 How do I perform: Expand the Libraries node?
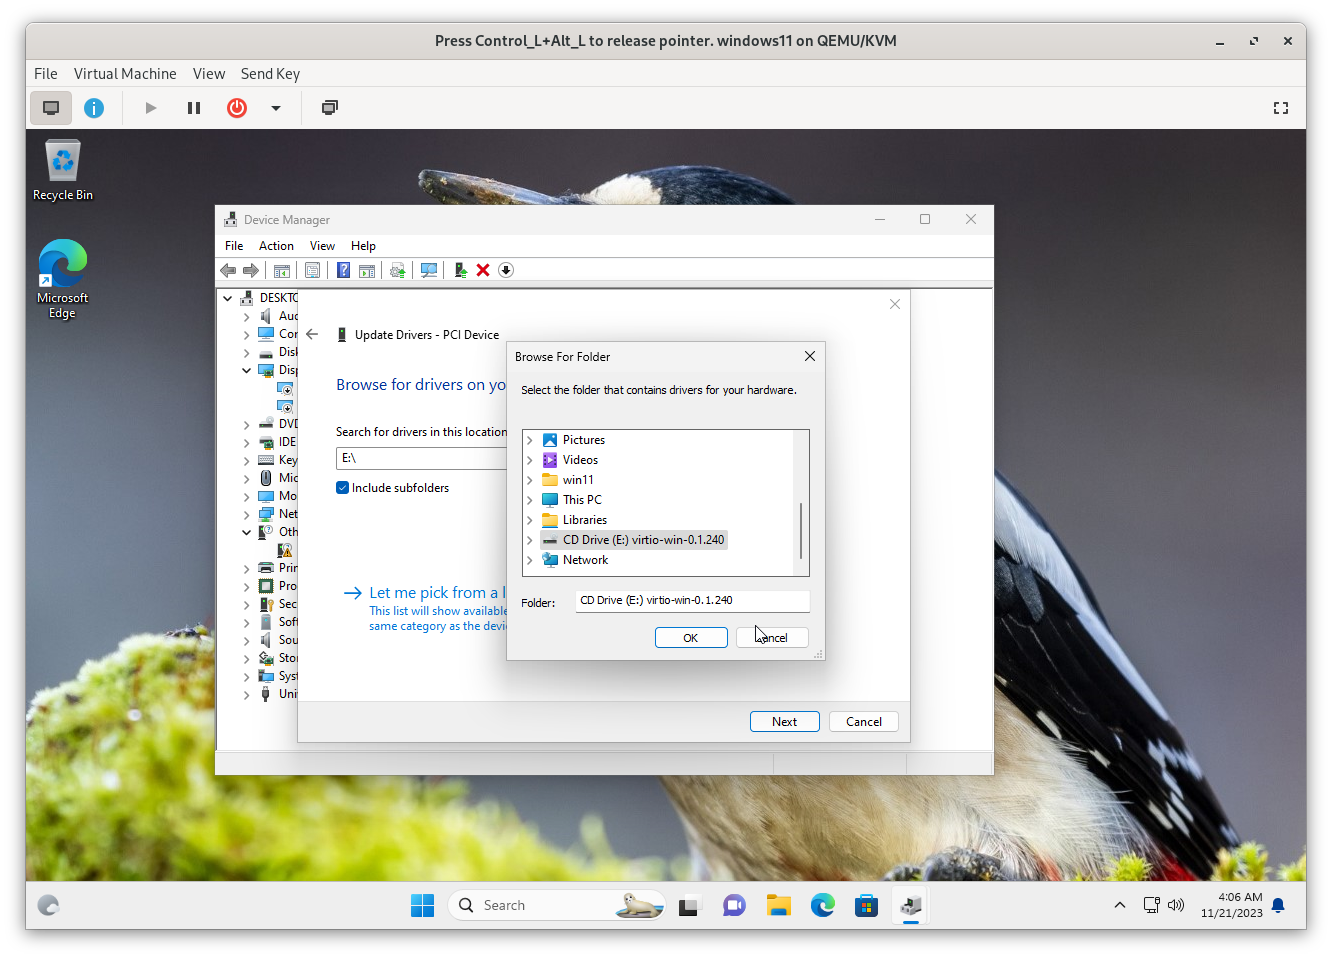(x=530, y=520)
